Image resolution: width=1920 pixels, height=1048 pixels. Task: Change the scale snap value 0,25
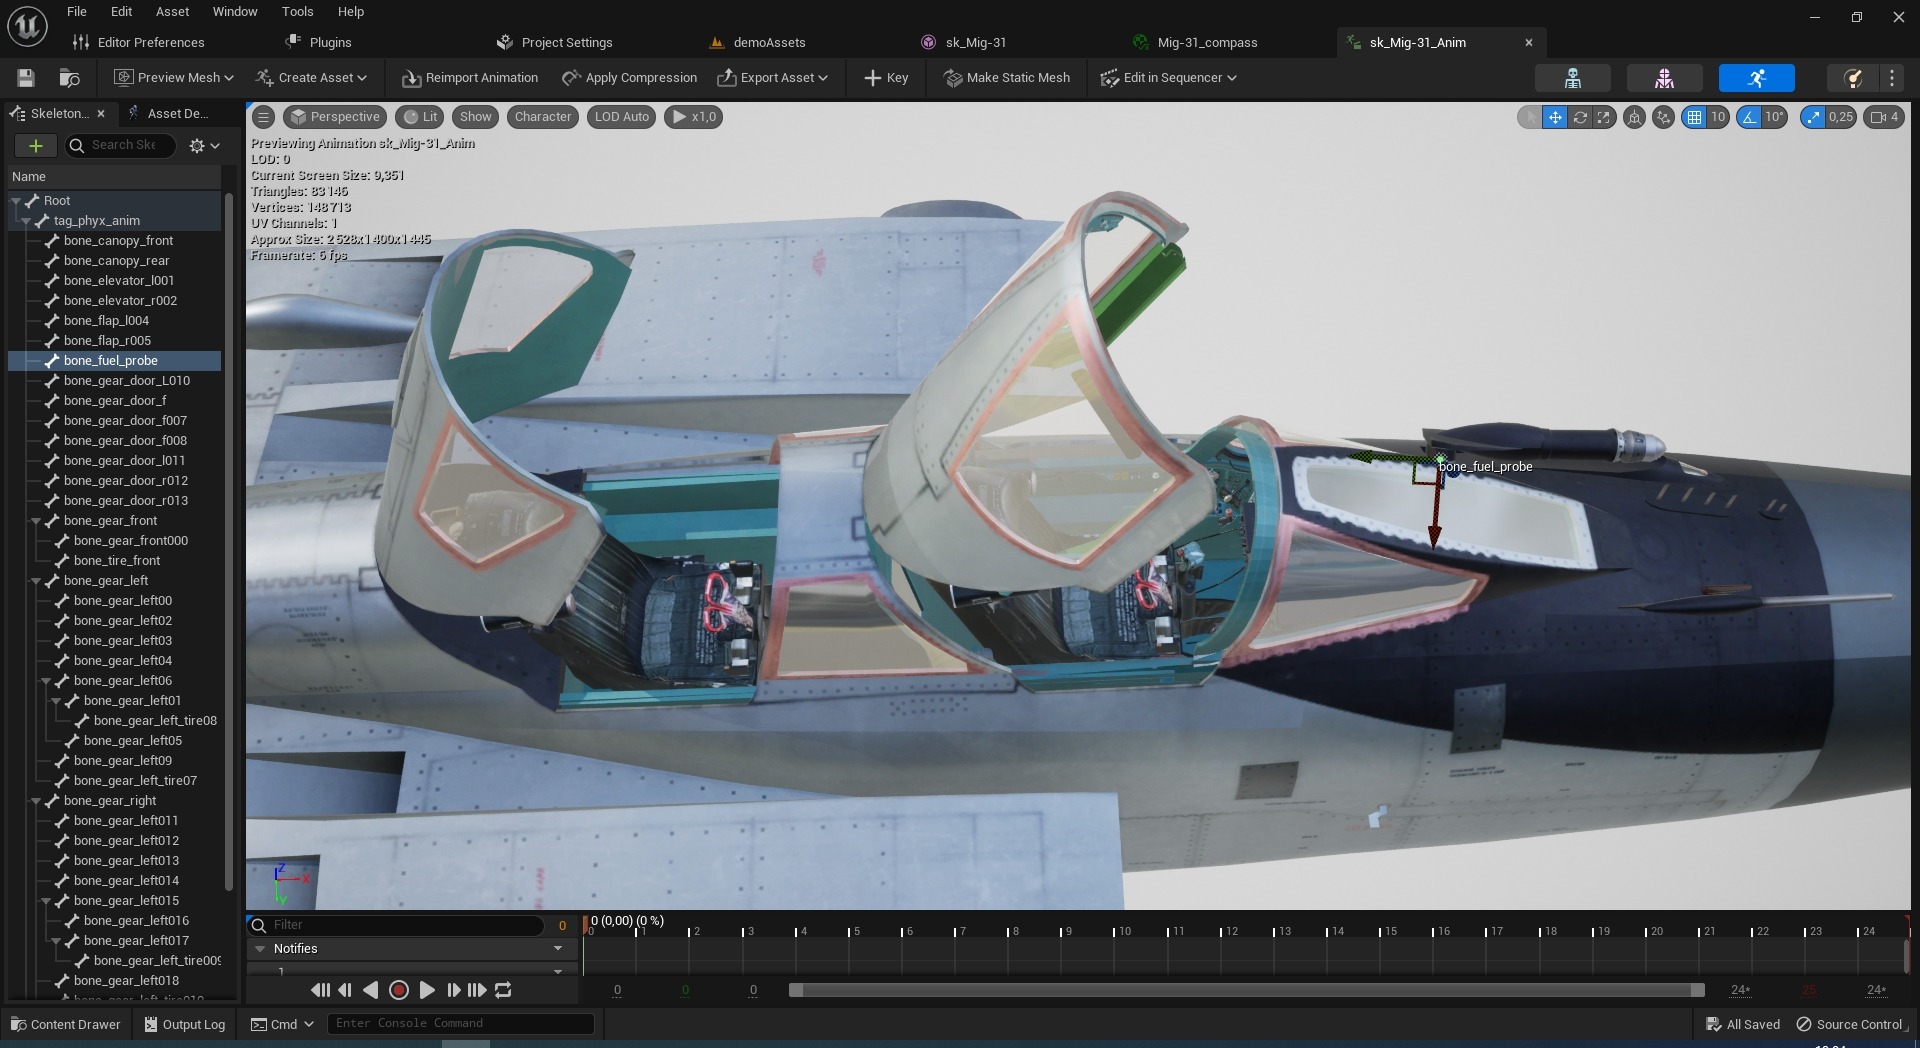1841,117
